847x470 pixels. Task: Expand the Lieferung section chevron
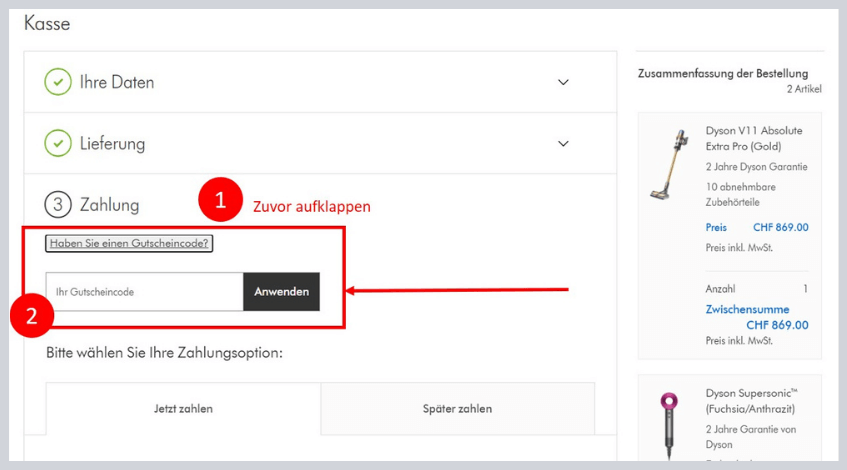coord(563,144)
